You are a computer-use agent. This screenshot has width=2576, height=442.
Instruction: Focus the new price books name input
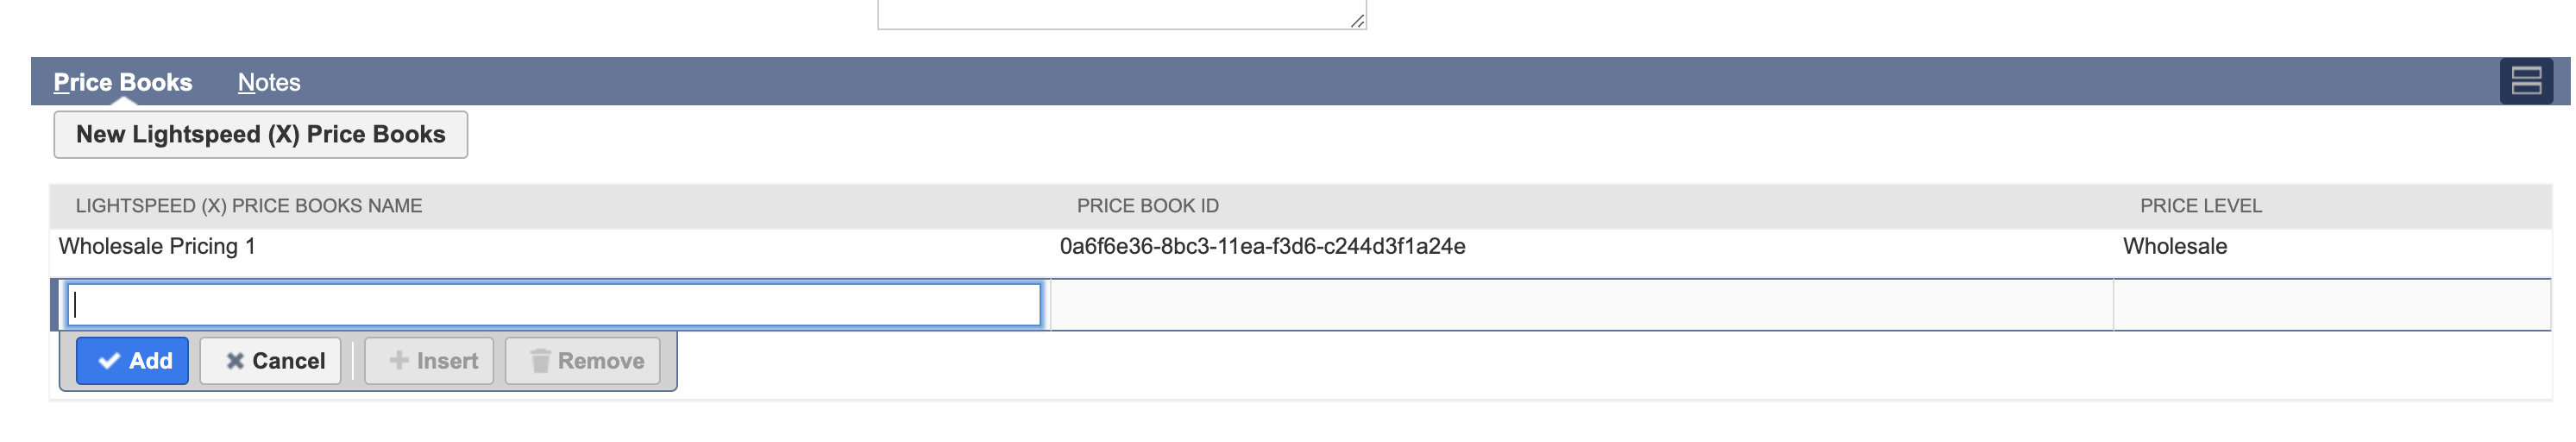(554, 305)
